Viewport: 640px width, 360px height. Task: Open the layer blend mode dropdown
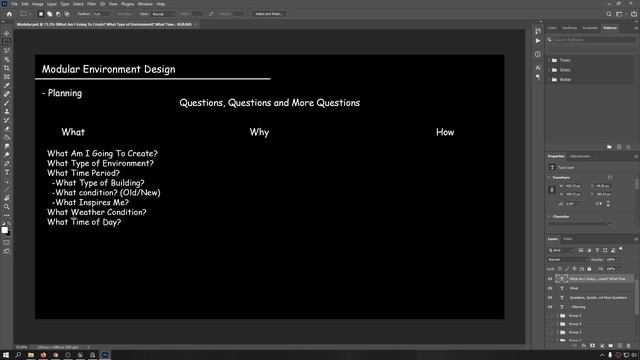567,260
